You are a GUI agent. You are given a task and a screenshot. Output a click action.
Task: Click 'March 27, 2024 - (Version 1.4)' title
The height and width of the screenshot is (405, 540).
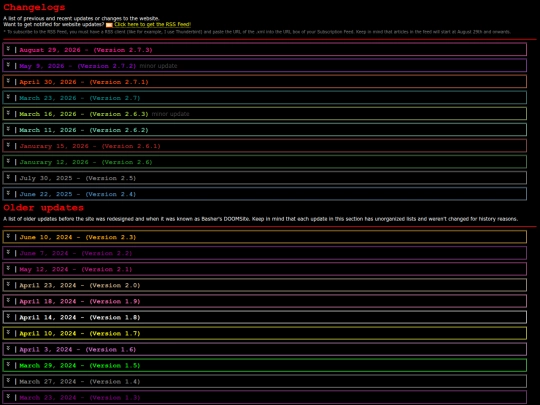(x=80, y=382)
